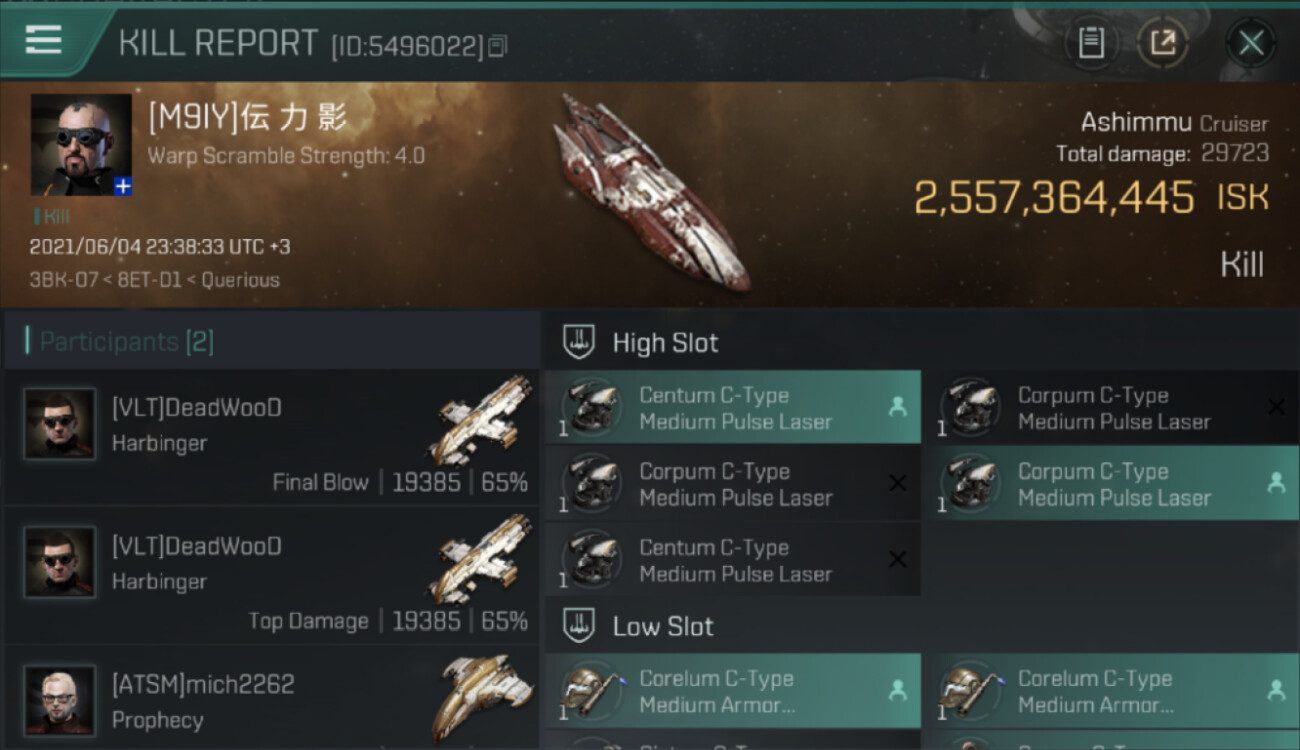Image resolution: width=1300 pixels, height=750 pixels.
Task: Select the highlighted Centum C-Type pulse laser
Action: tap(732, 408)
